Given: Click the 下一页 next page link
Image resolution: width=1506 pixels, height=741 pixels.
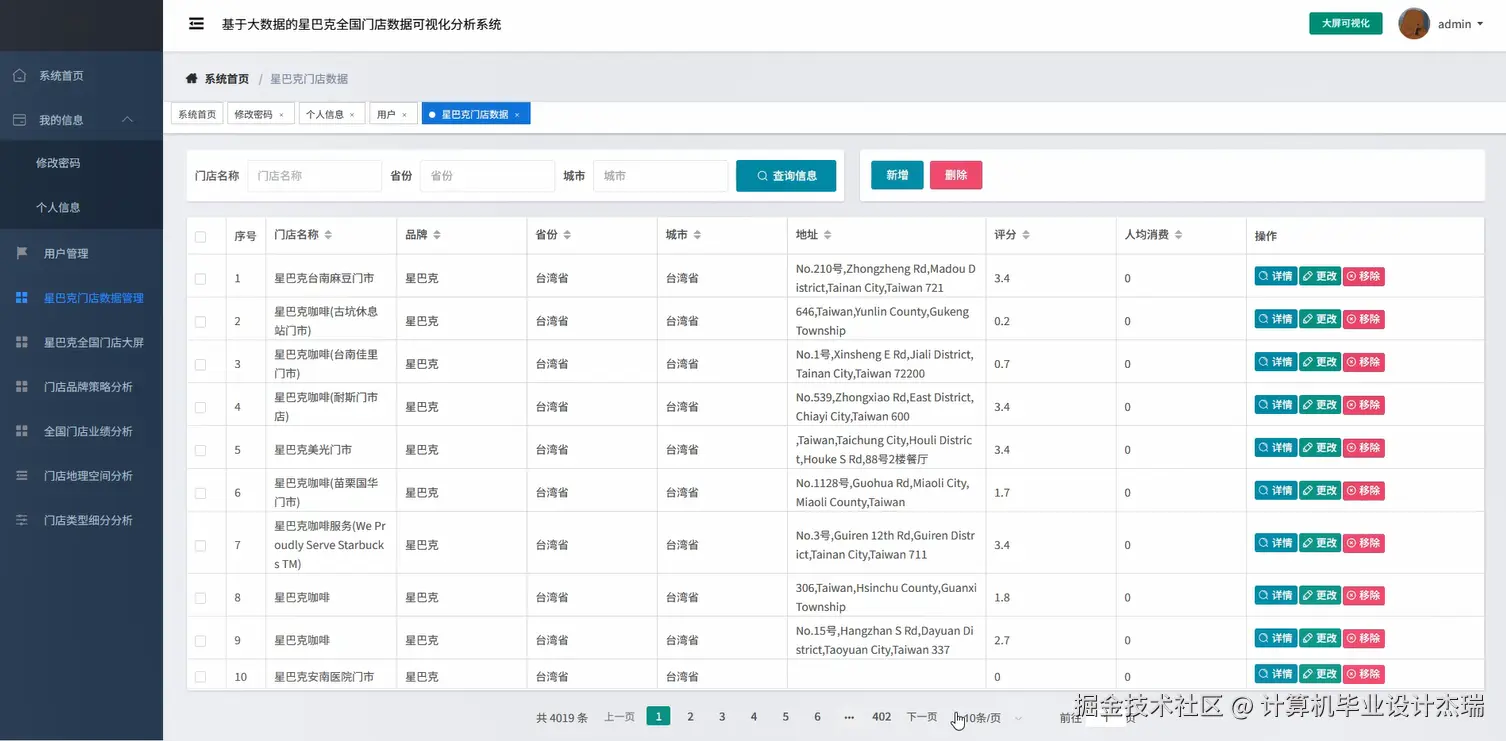Looking at the screenshot, I should click(x=922, y=717).
